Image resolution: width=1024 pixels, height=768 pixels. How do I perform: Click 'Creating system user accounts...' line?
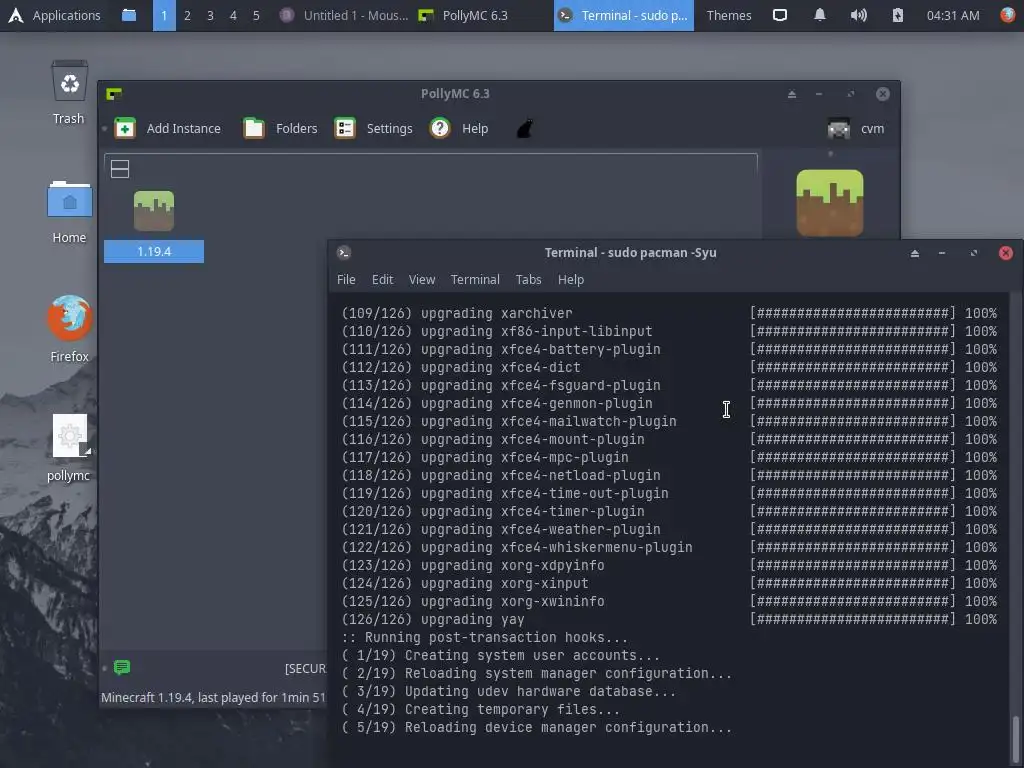tap(500, 655)
